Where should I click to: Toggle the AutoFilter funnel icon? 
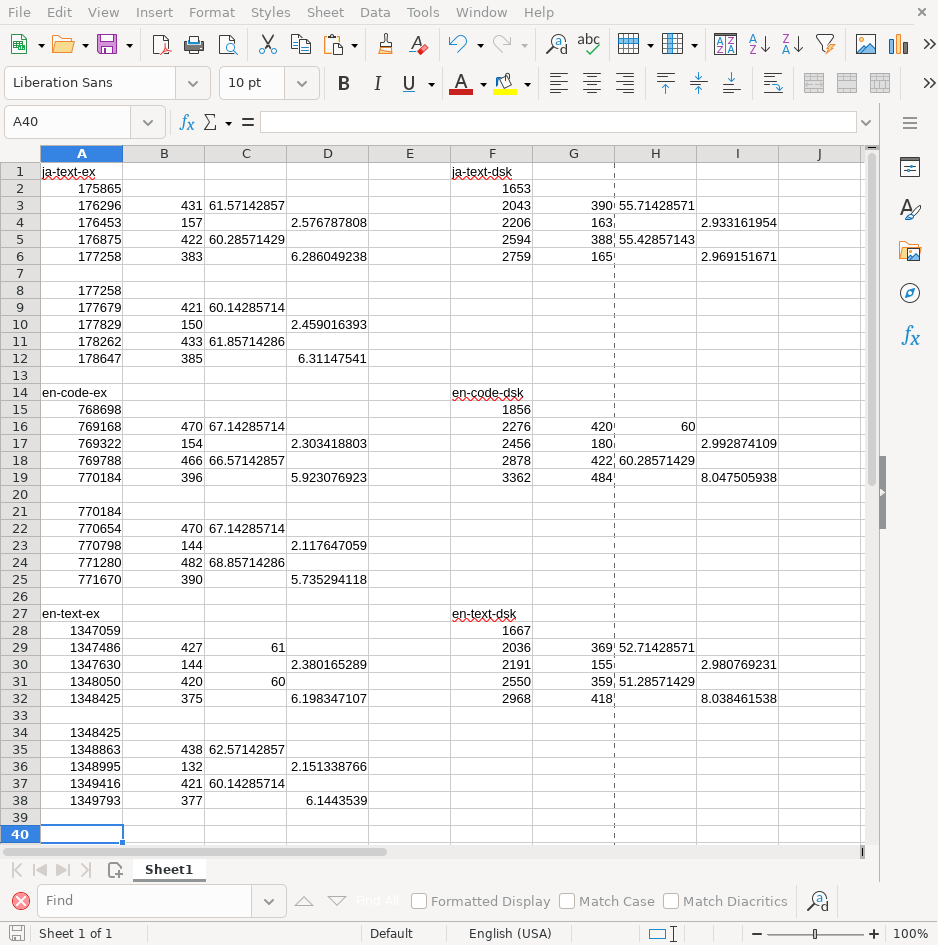[x=825, y=45]
